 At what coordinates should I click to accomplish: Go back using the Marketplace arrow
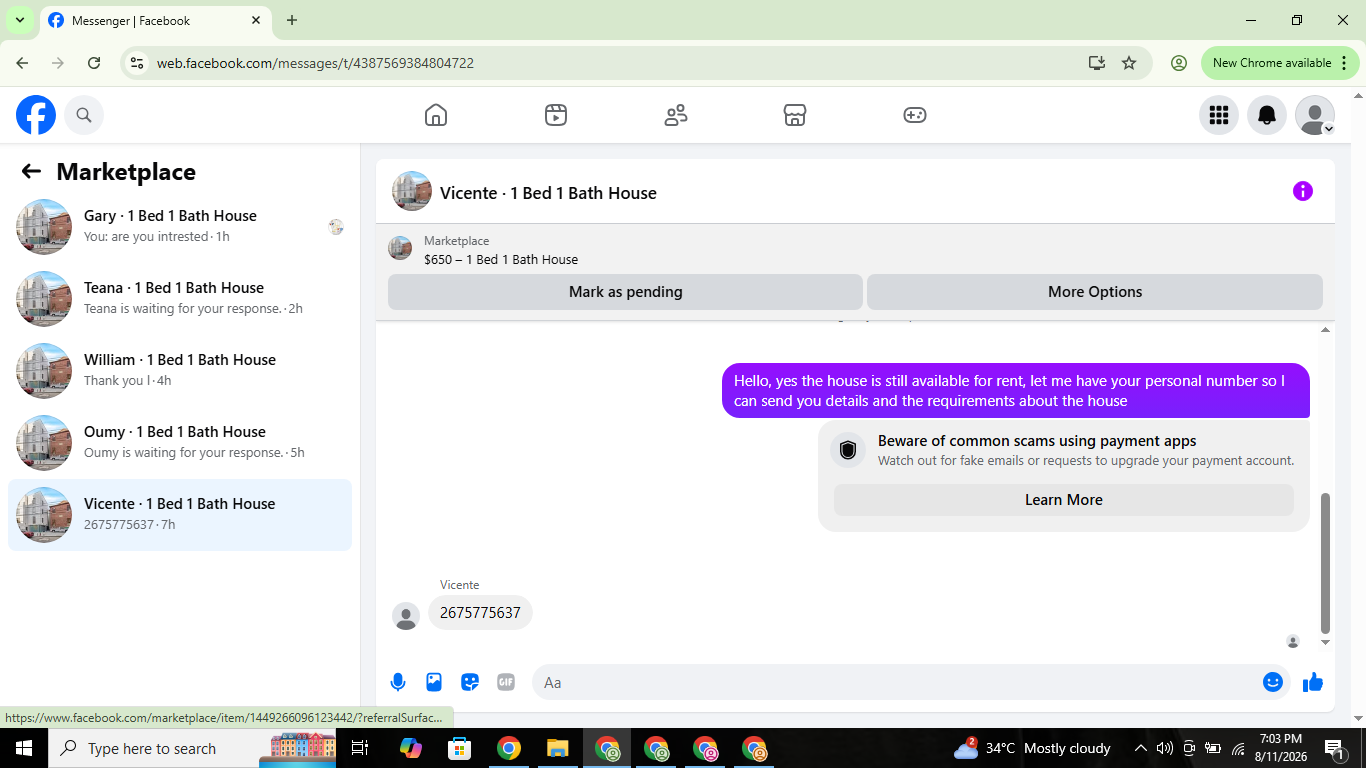(31, 171)
